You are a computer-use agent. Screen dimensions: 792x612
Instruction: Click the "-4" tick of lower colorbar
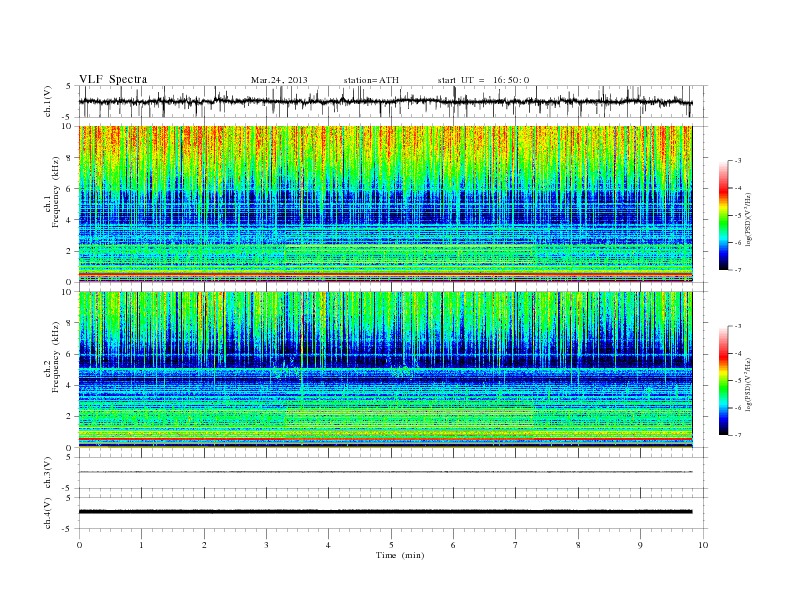(x=738, y=353)
